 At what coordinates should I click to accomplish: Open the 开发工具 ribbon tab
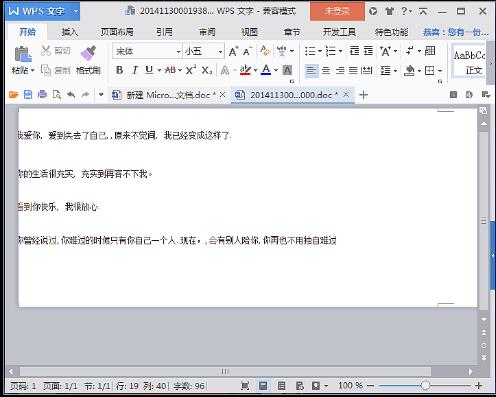[x=339, y=32]
